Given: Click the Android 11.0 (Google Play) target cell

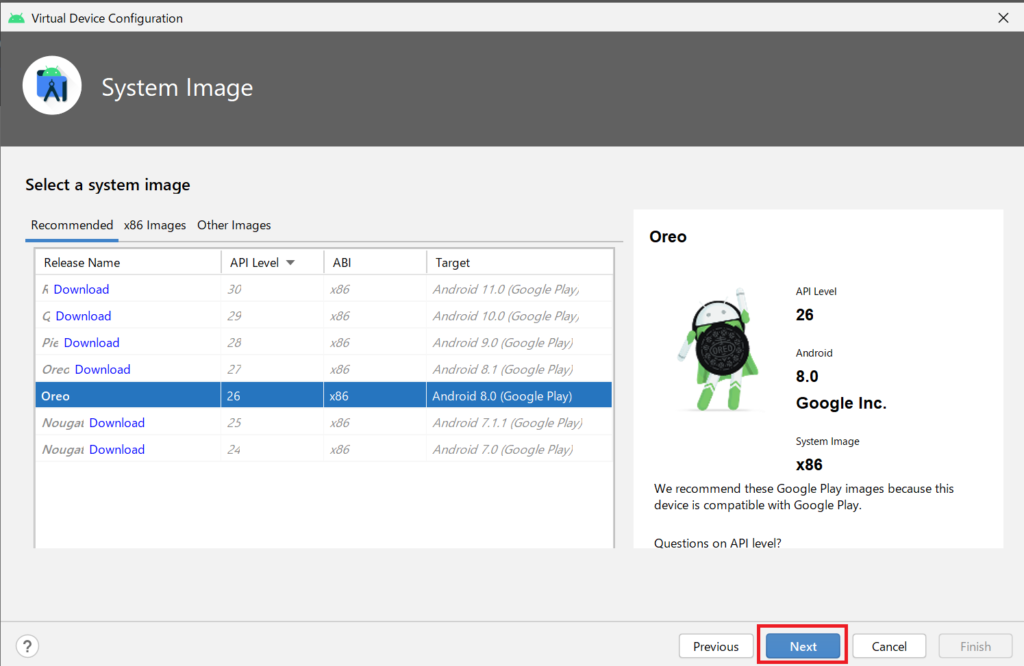Looking at the screenshot, I should point(519,289).
